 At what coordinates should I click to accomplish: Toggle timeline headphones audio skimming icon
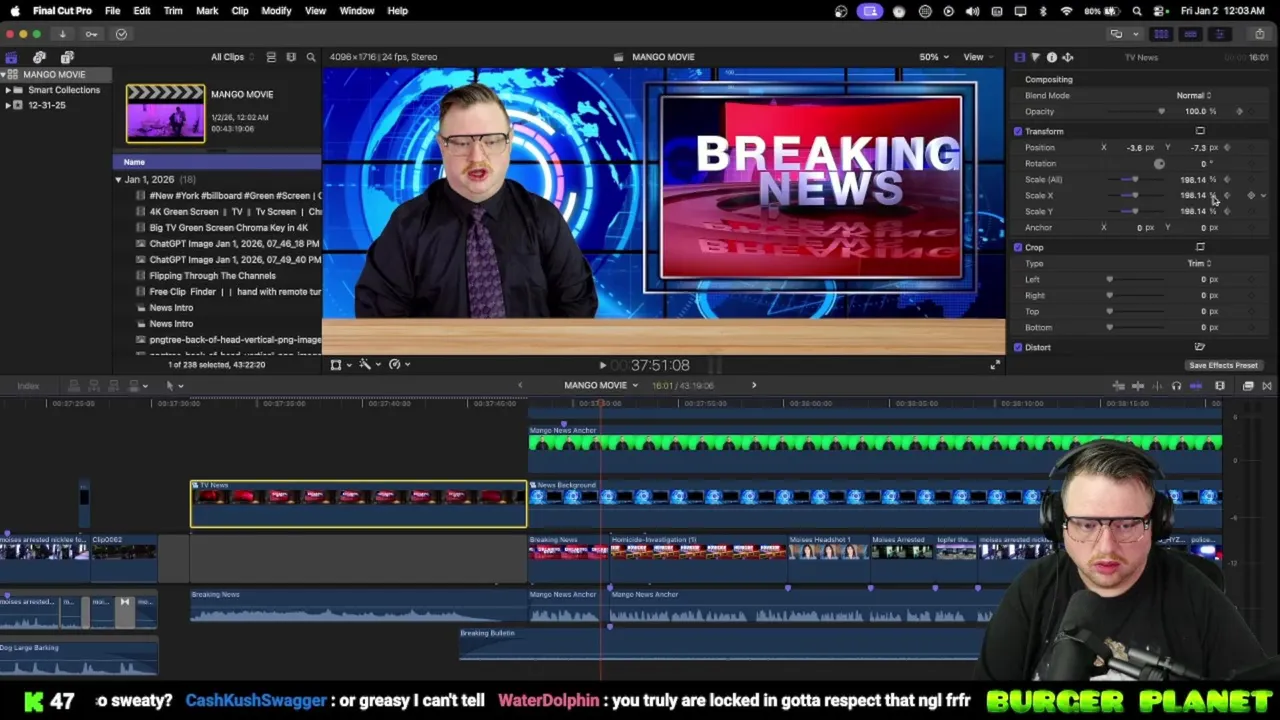[x=1176, y=386]
